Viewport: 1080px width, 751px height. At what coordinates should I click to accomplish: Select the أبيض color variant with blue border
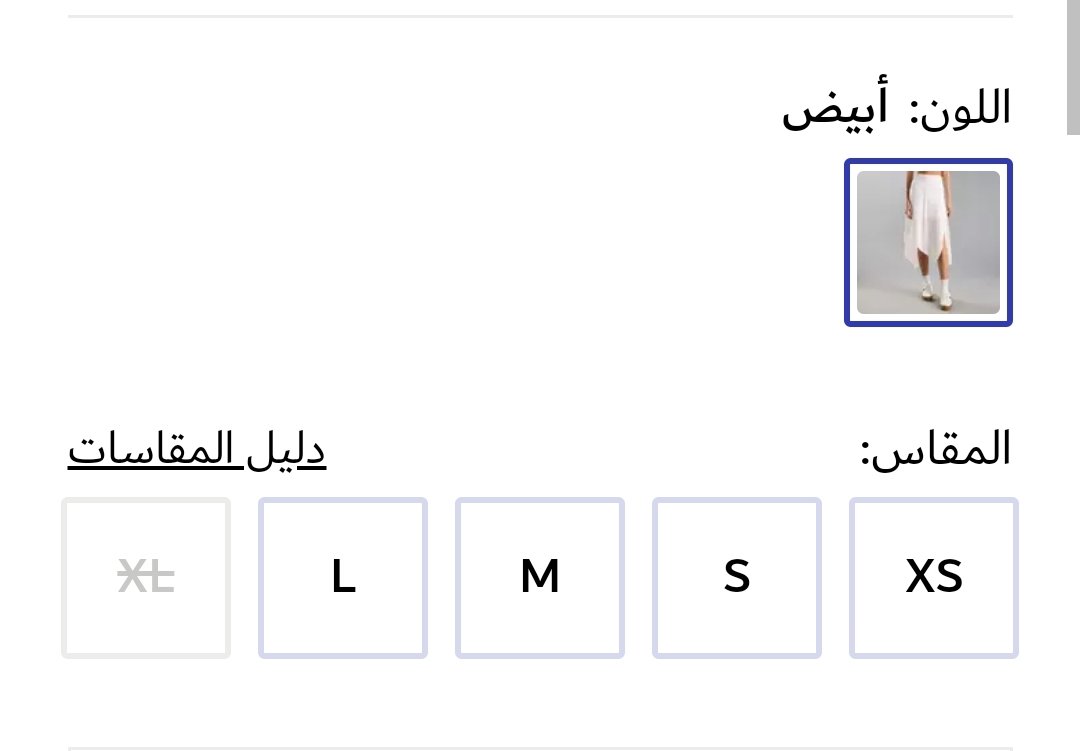coord(928,242)
